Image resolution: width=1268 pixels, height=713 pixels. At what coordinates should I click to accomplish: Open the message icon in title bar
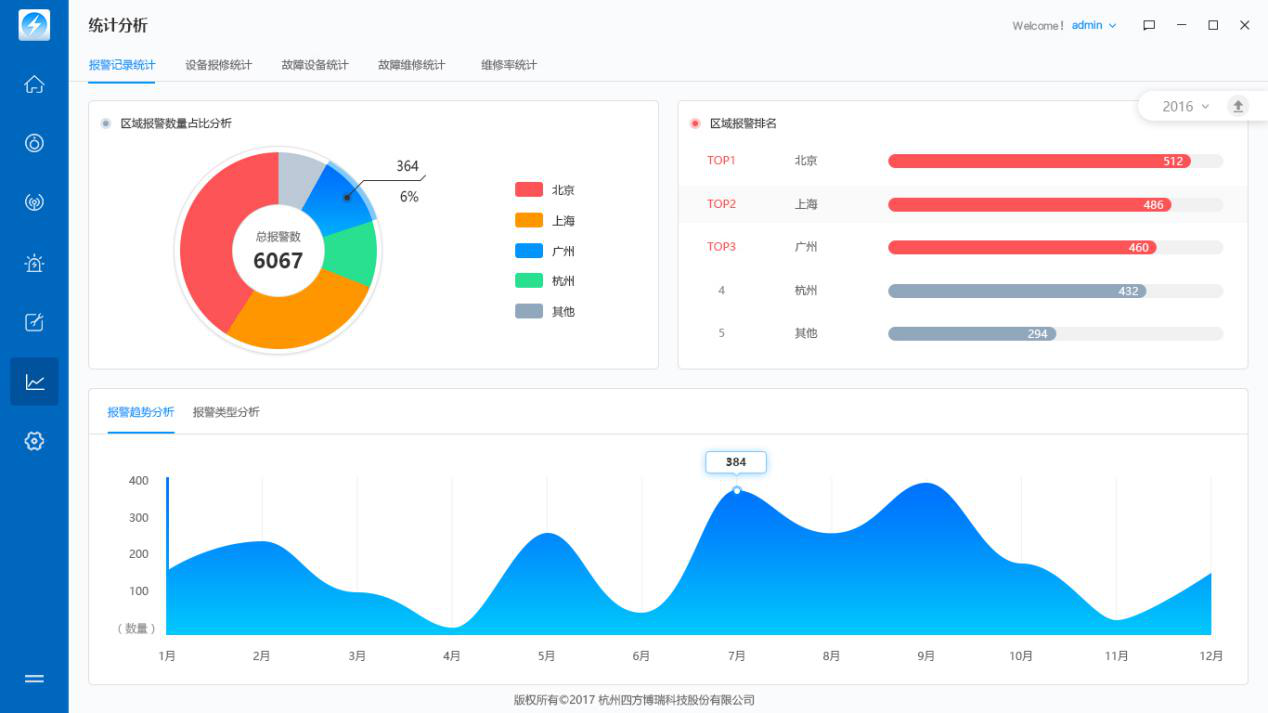pyautogui.click(x=1149, y=26)
